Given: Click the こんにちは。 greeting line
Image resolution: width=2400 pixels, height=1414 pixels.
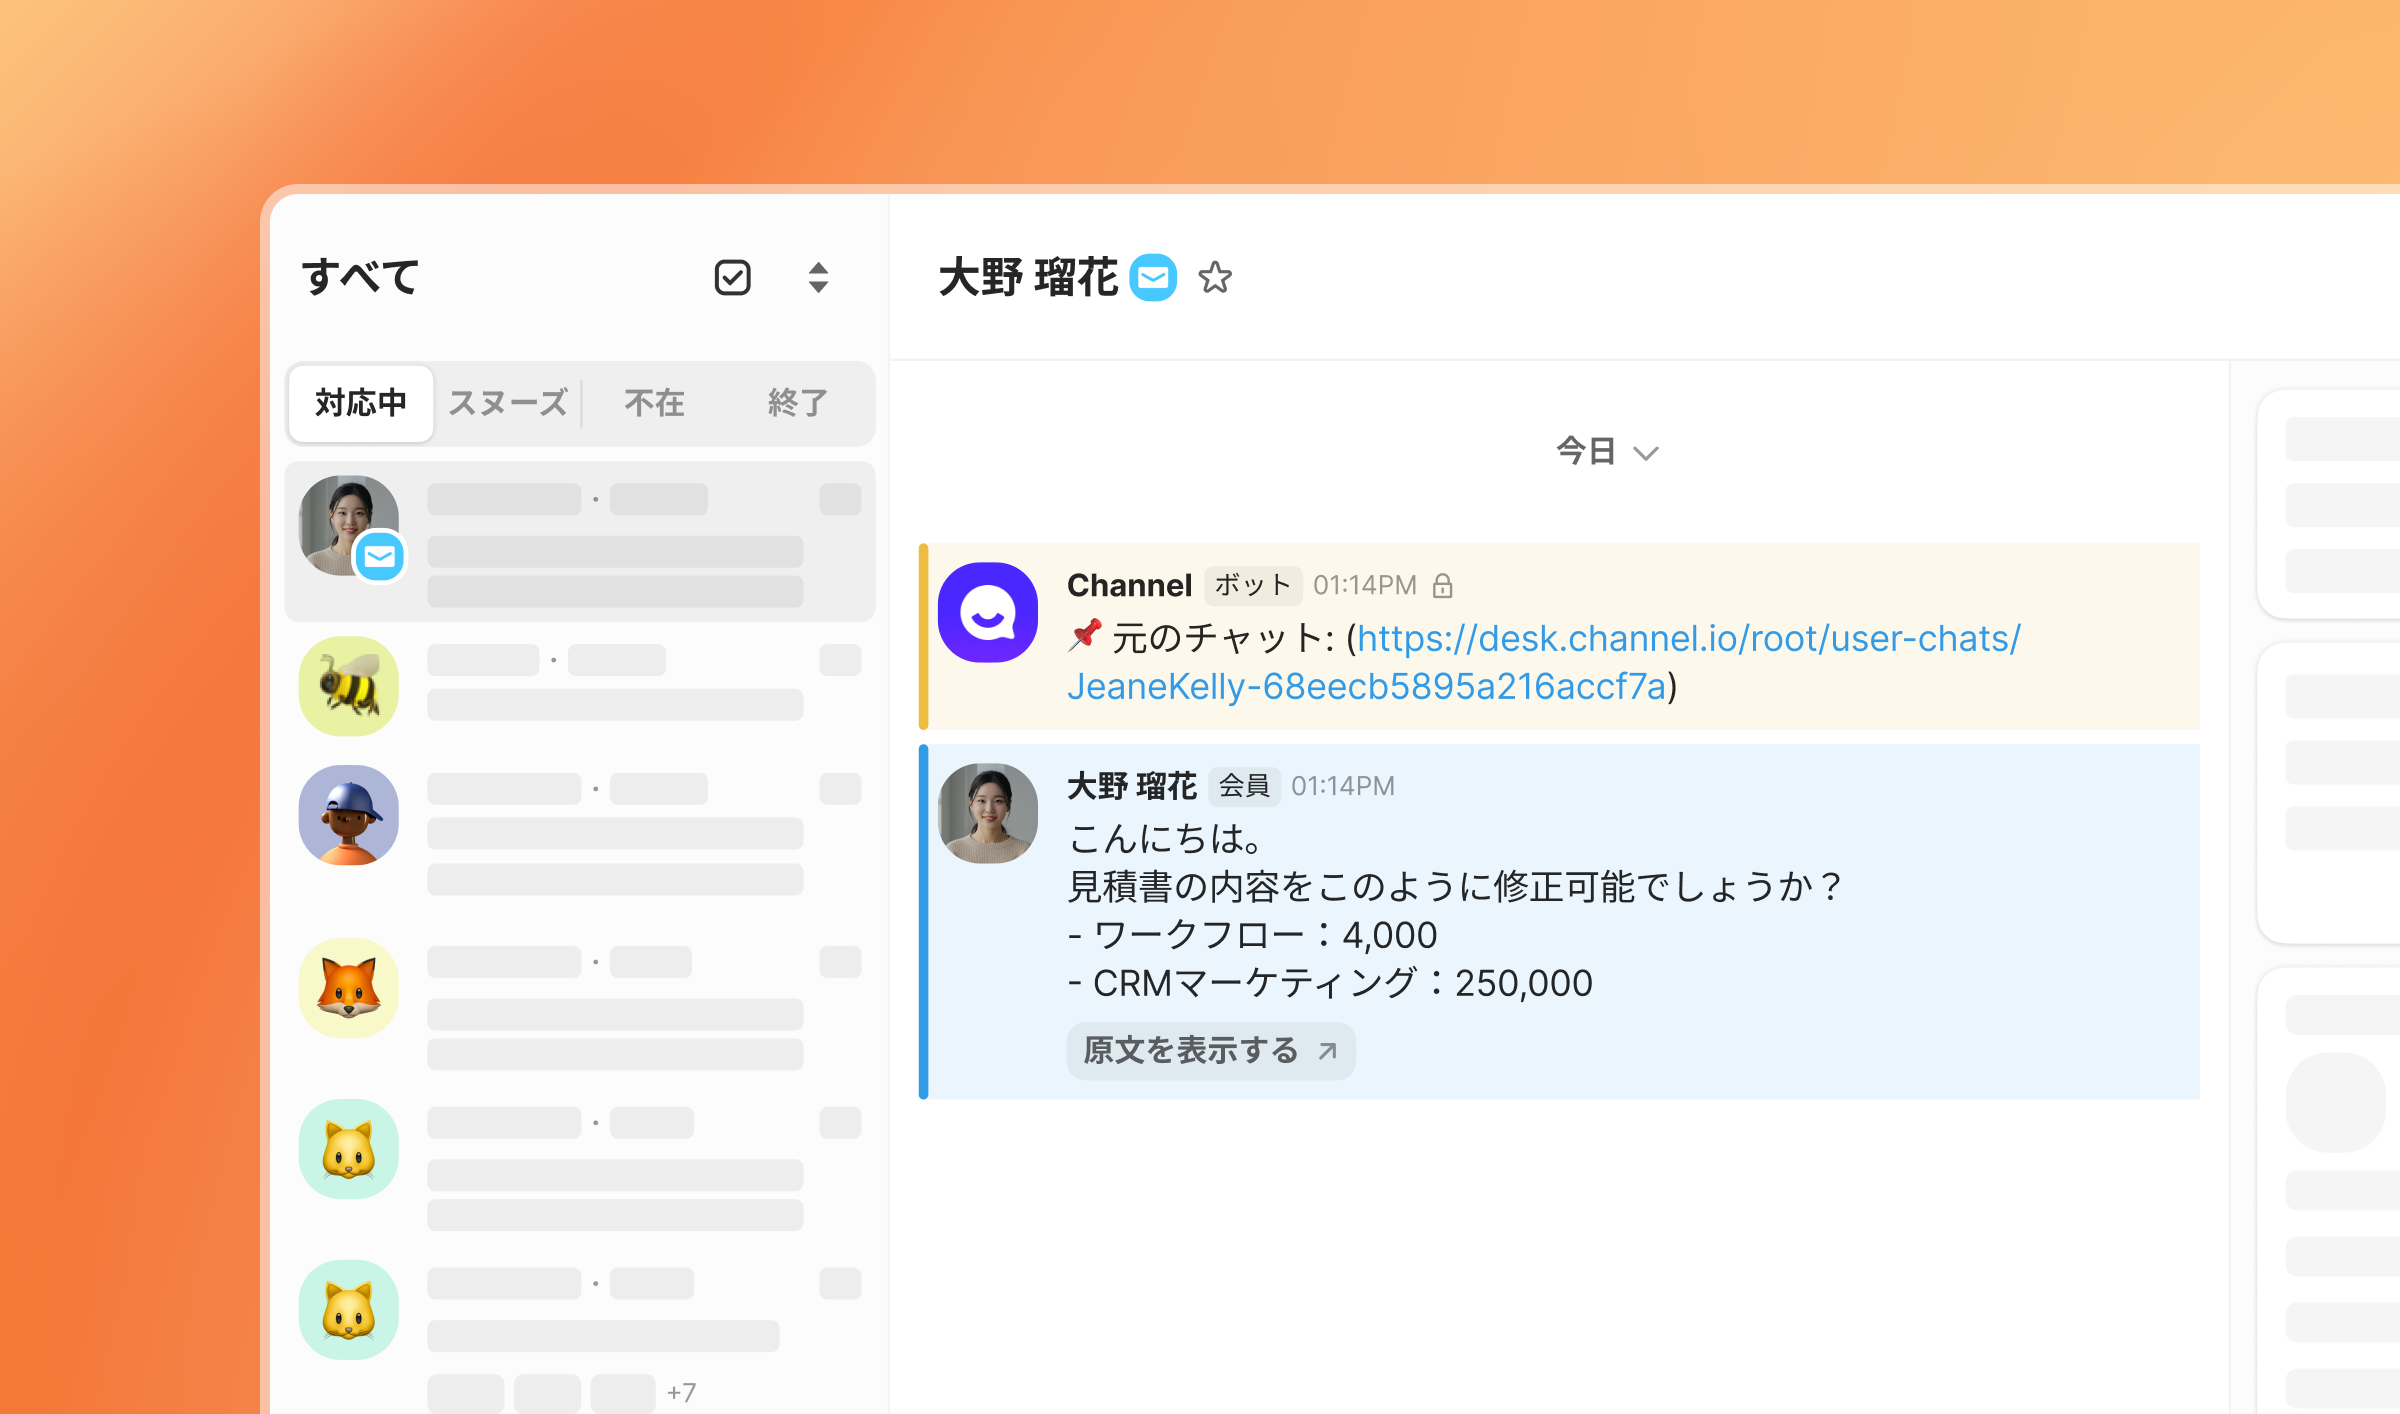Looking at the screenshot, I should (x=1166, y=838).
